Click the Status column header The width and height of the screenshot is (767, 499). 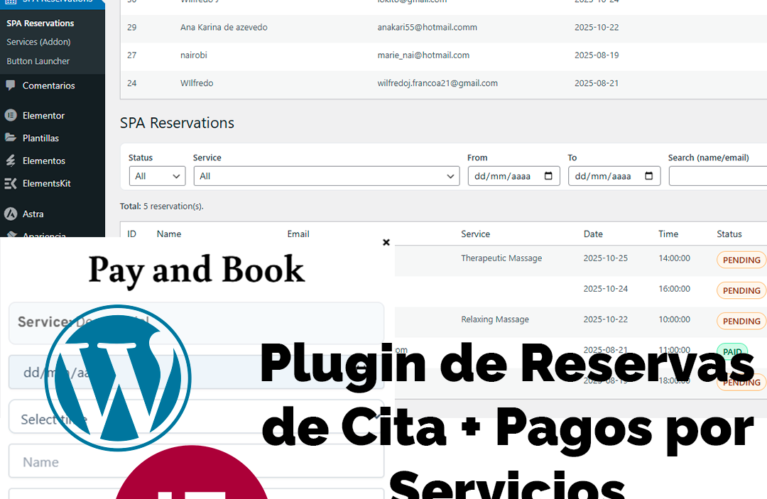(x=729, y=234)
